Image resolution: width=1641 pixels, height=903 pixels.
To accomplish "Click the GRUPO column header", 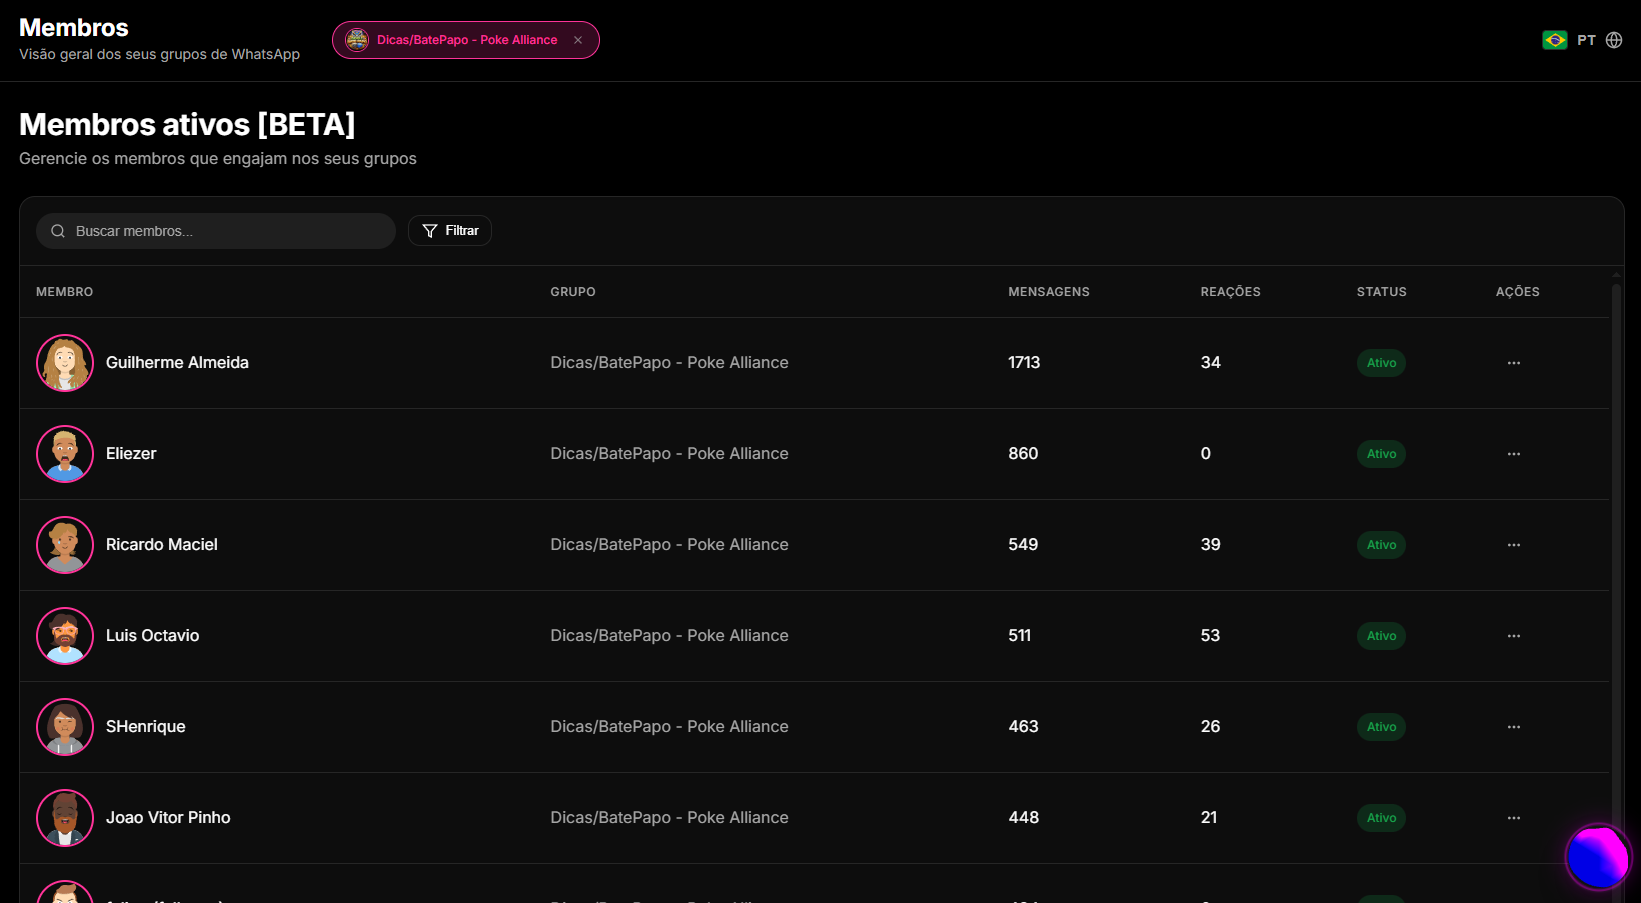I will pyautogui.click(x=573, y=292).
